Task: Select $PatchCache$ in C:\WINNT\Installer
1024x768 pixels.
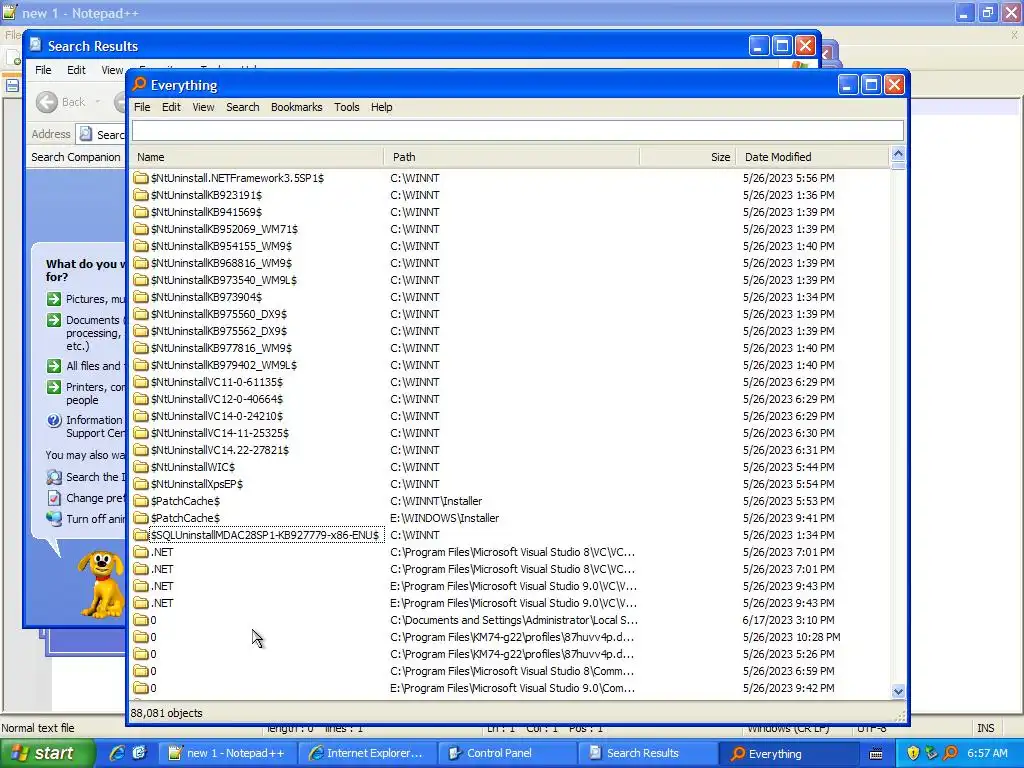Action: coord(185,501)
